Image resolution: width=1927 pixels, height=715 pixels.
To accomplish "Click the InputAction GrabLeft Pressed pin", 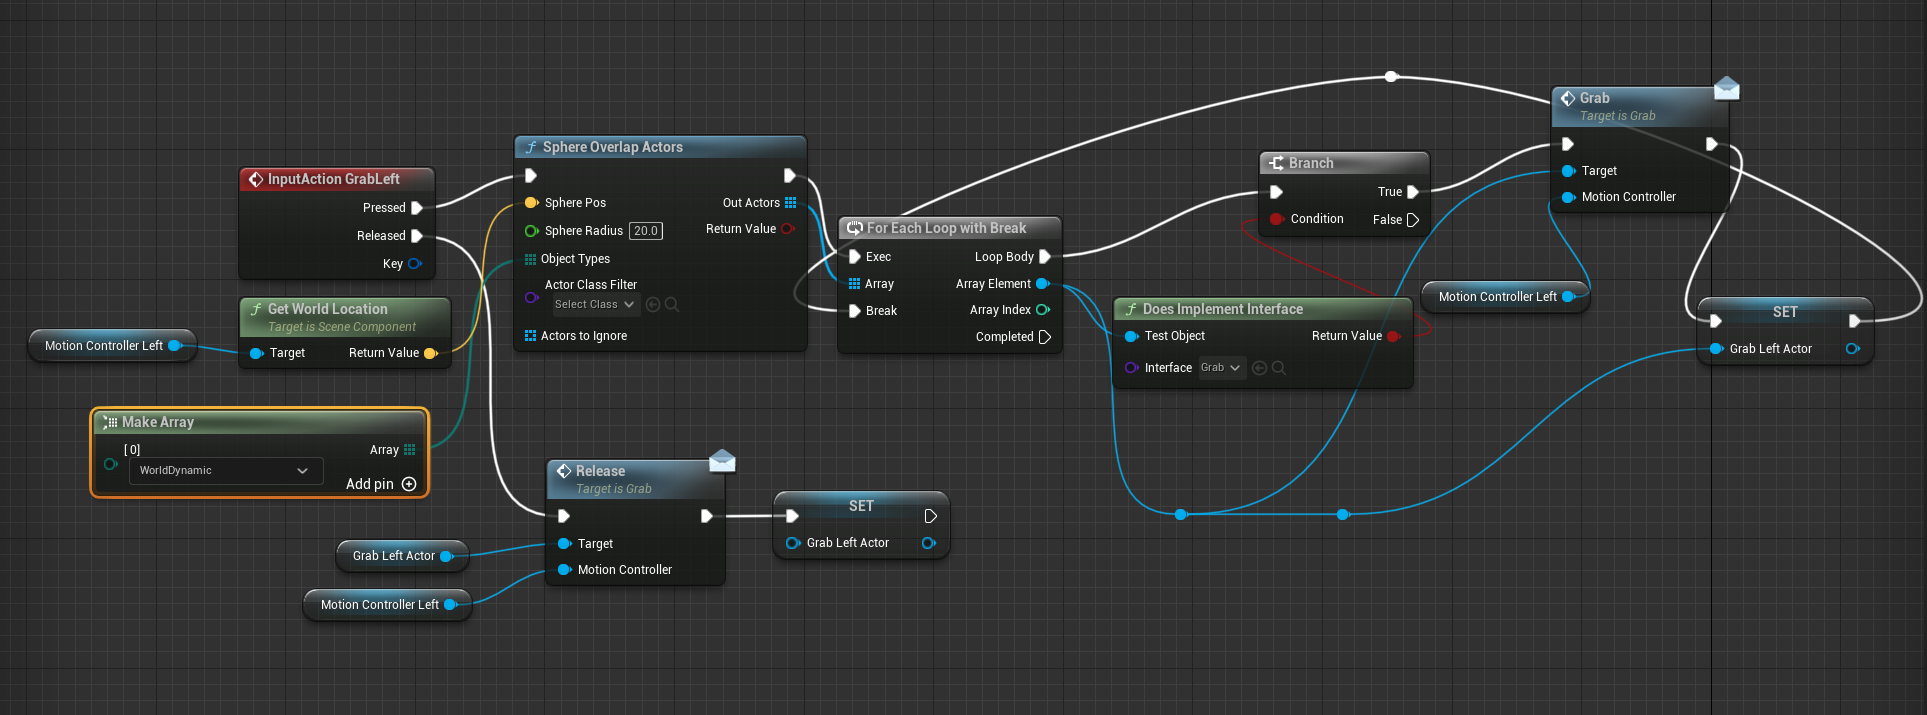I will click(x=417, y=208).
